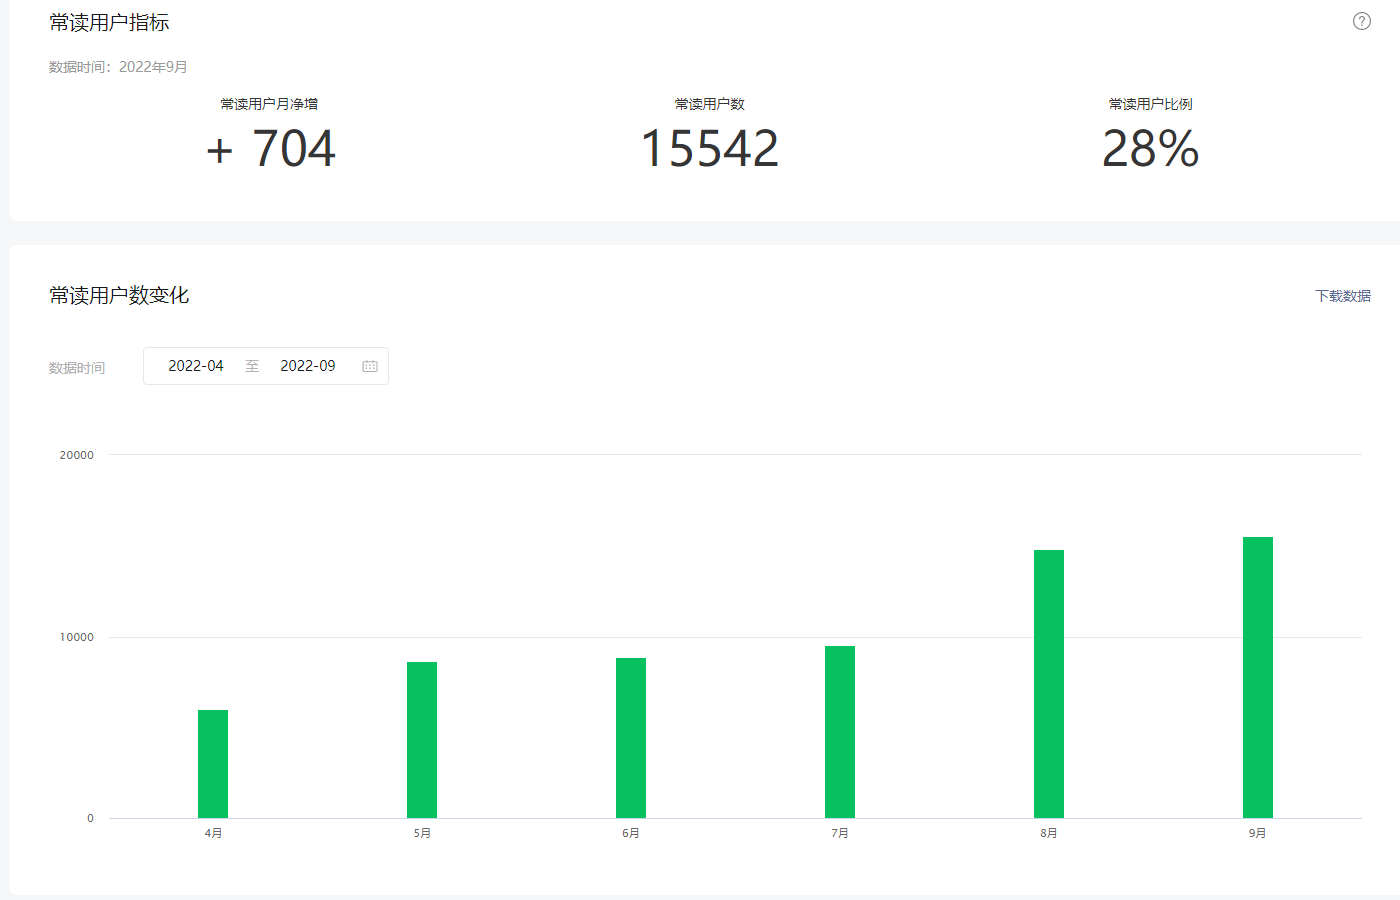
Task: Click the 下载数据 download link
Action: 1343,296
